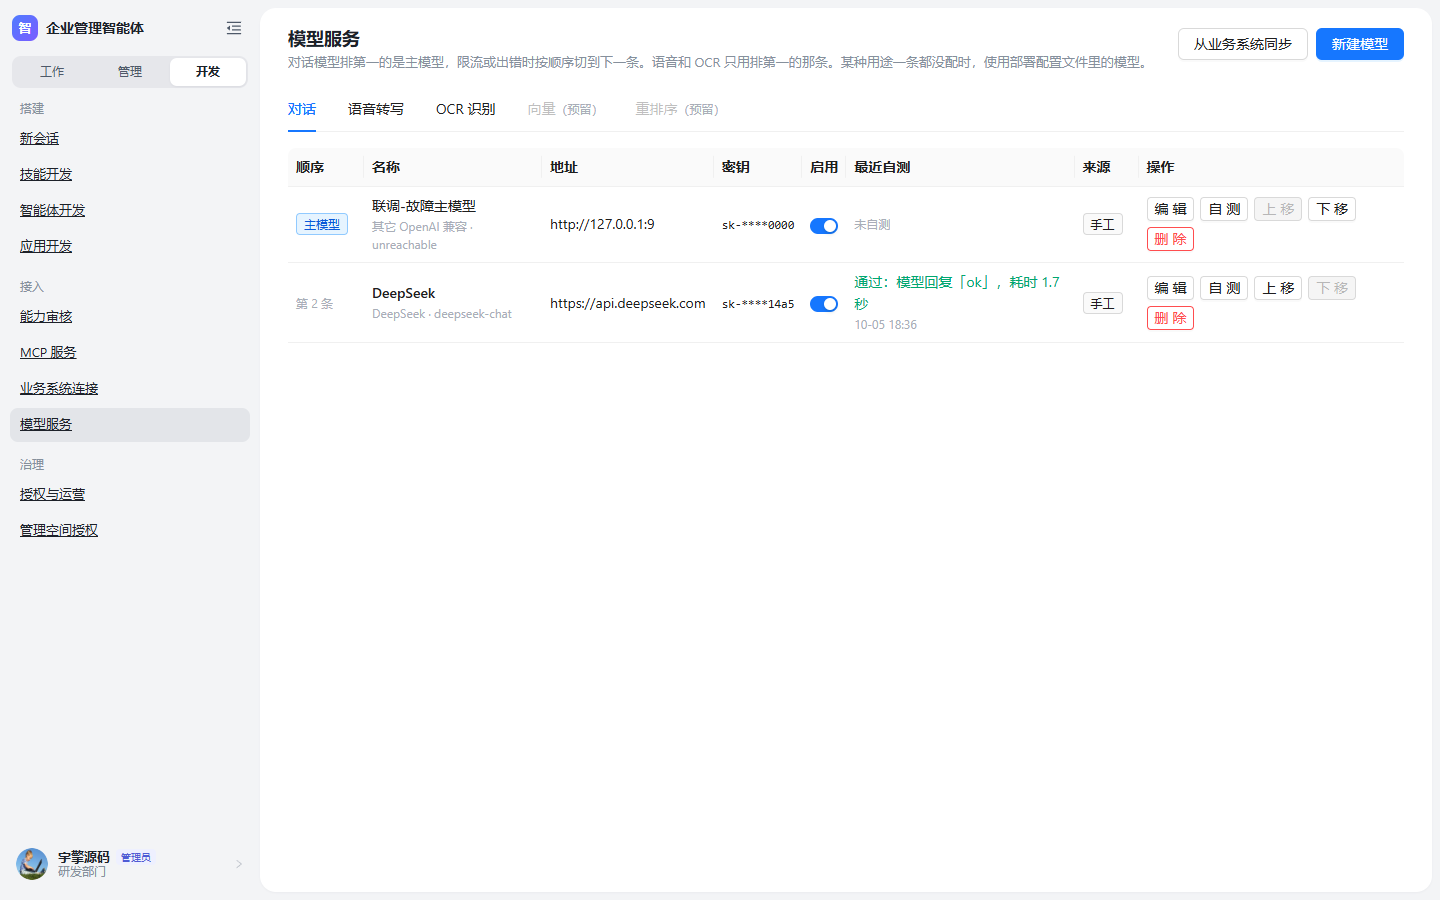
Task: Click 下移 in the DeepSeek row
Action: pos(1332,288)
